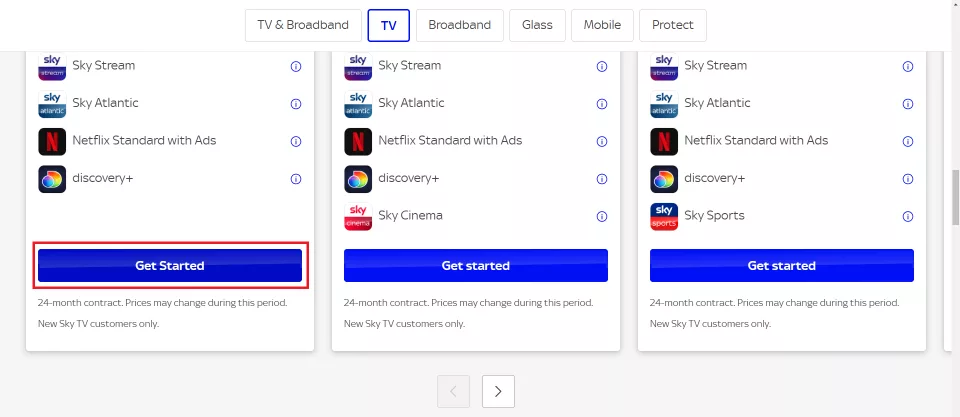
Task: Open the Glass tab
Action: (x=538, y=25)
